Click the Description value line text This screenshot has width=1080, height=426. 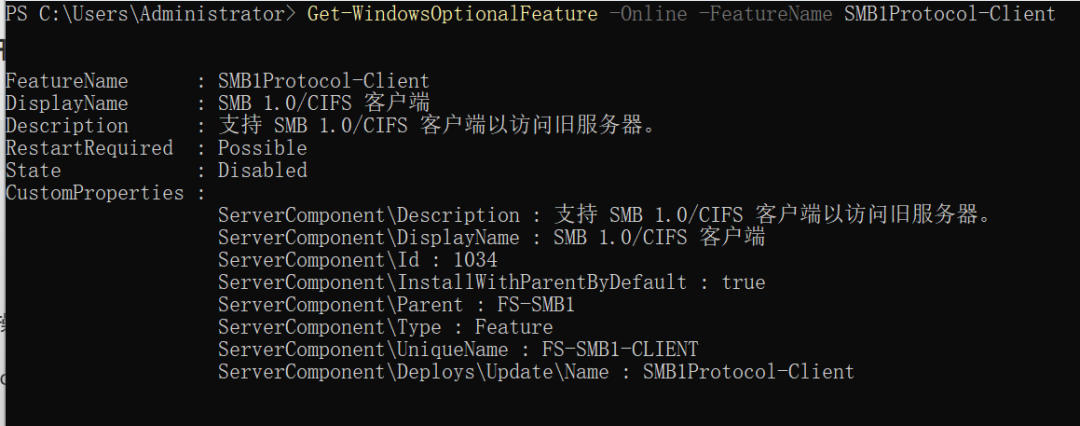(436, 126)
